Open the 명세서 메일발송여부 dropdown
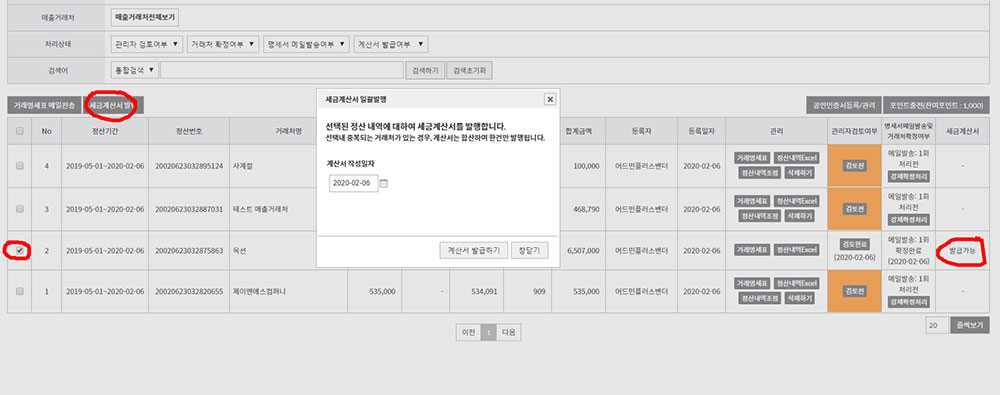This screenshot has width=1000, height=395. tap(307, 44)
